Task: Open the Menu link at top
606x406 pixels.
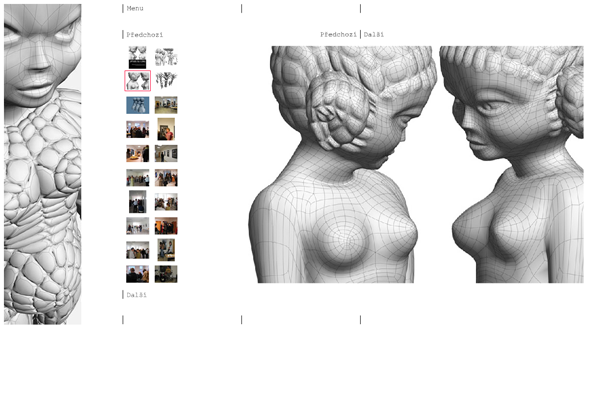Action: click(x=135, y=8)
